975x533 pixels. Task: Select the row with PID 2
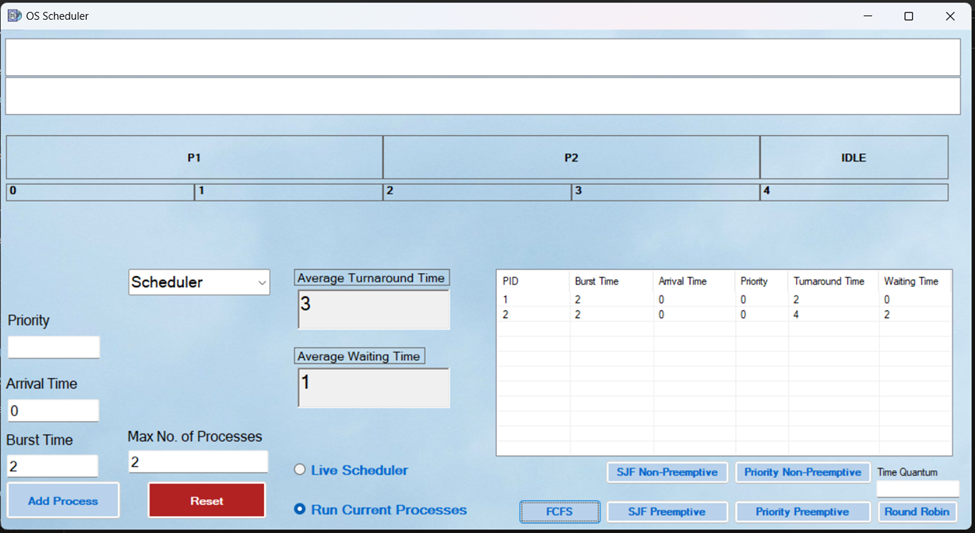724,315
